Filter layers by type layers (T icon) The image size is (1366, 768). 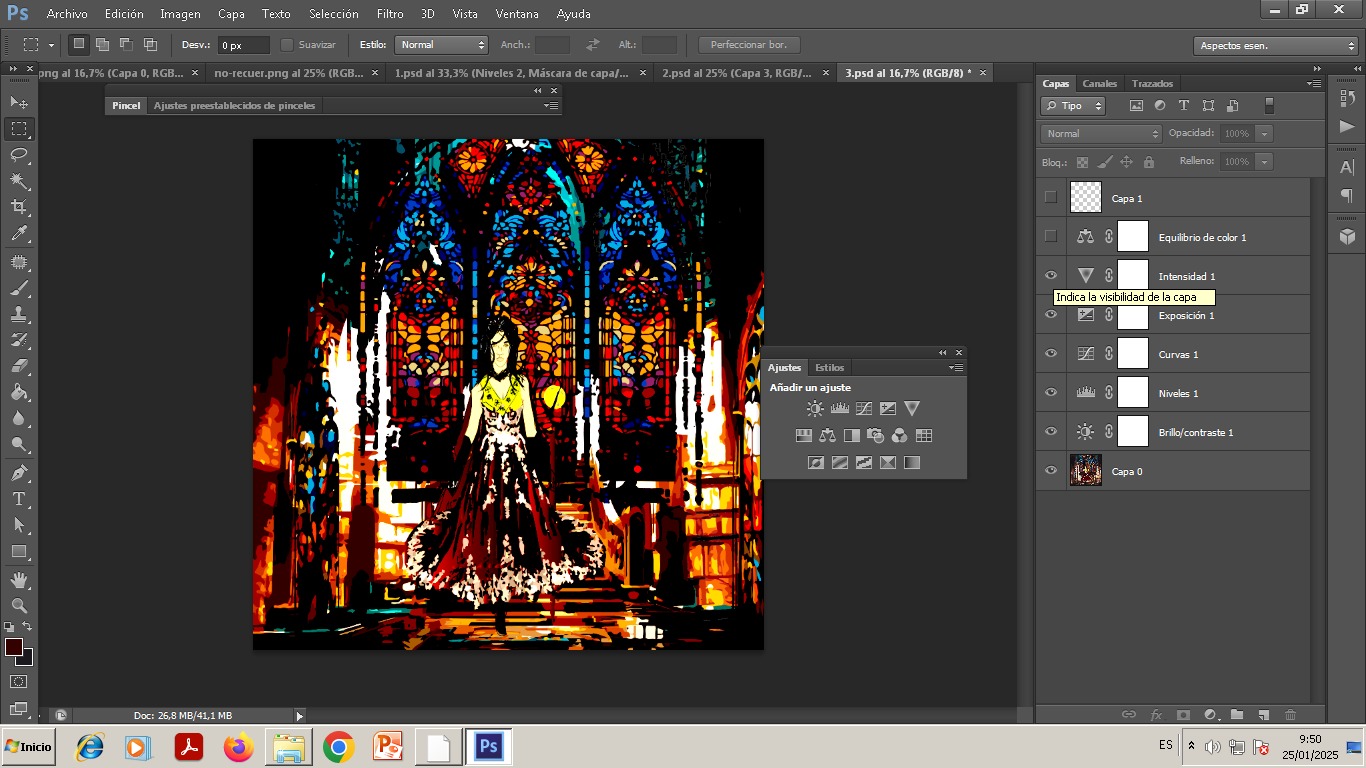pyautogui.click(x=1184, y=105)
